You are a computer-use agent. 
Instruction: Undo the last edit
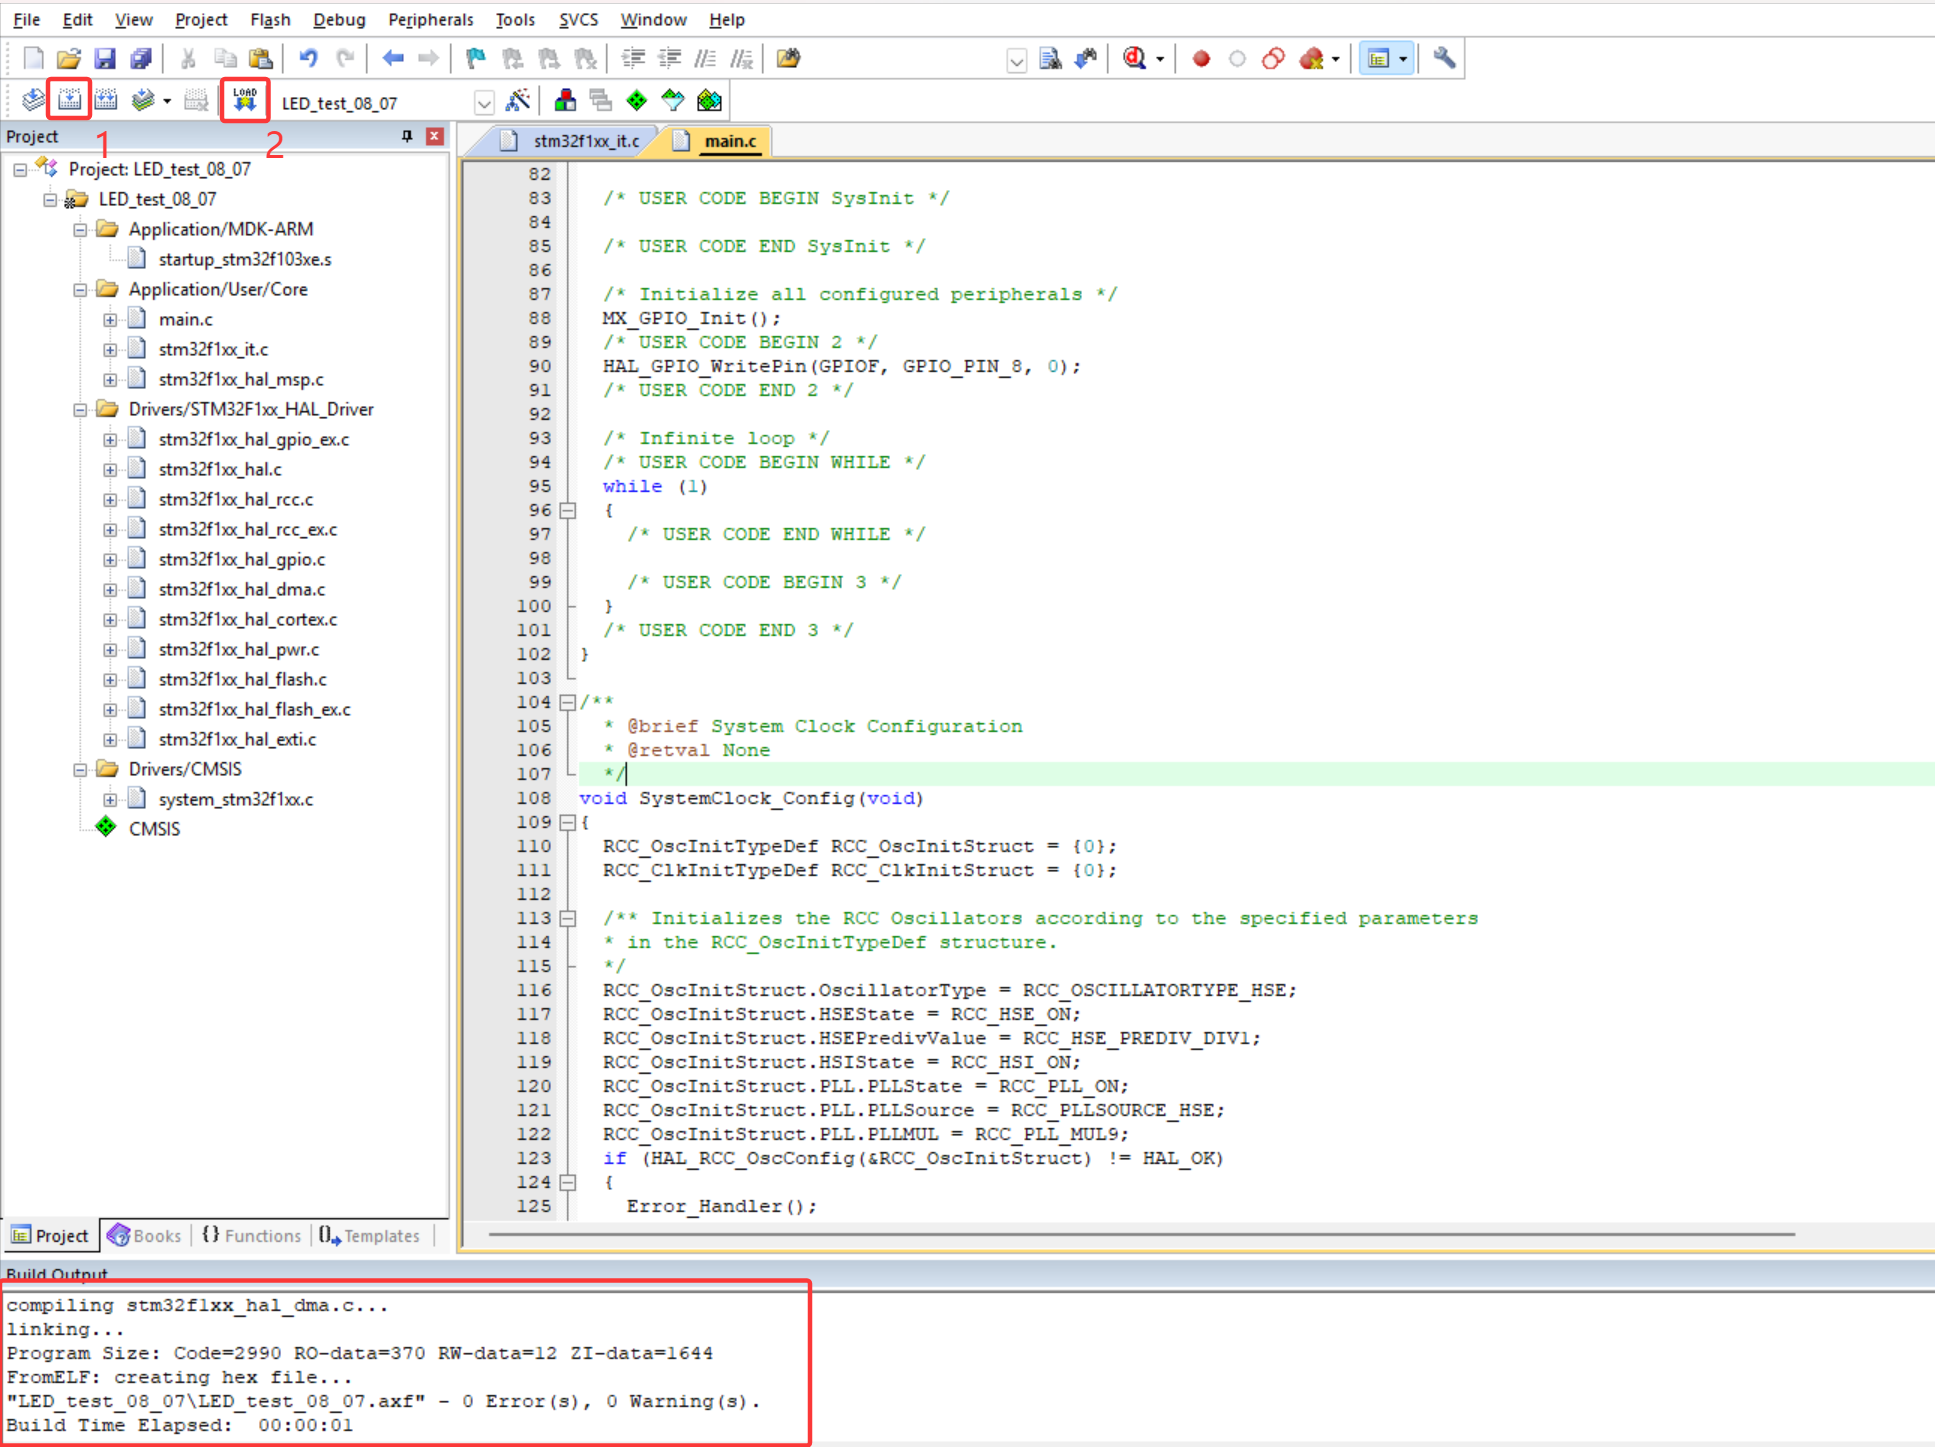pos(308,58)
